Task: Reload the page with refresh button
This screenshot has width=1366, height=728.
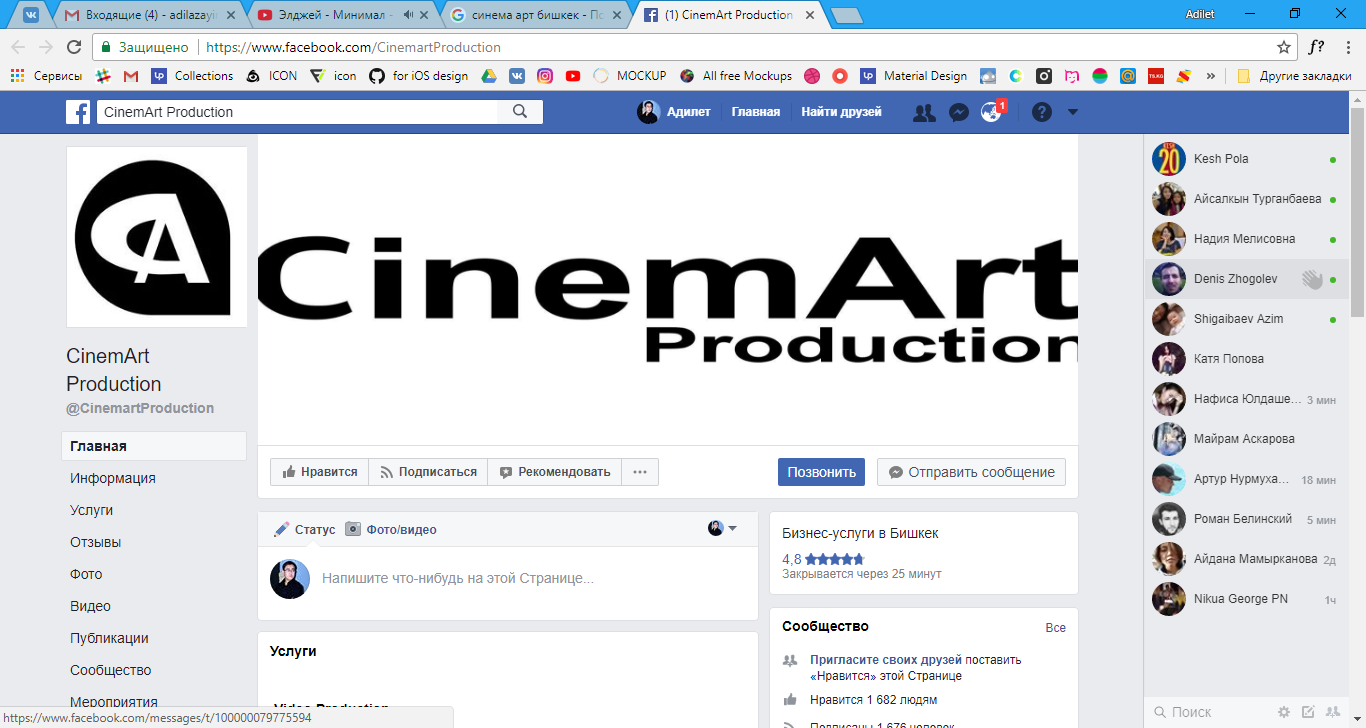Action: [x=74, y=47]
